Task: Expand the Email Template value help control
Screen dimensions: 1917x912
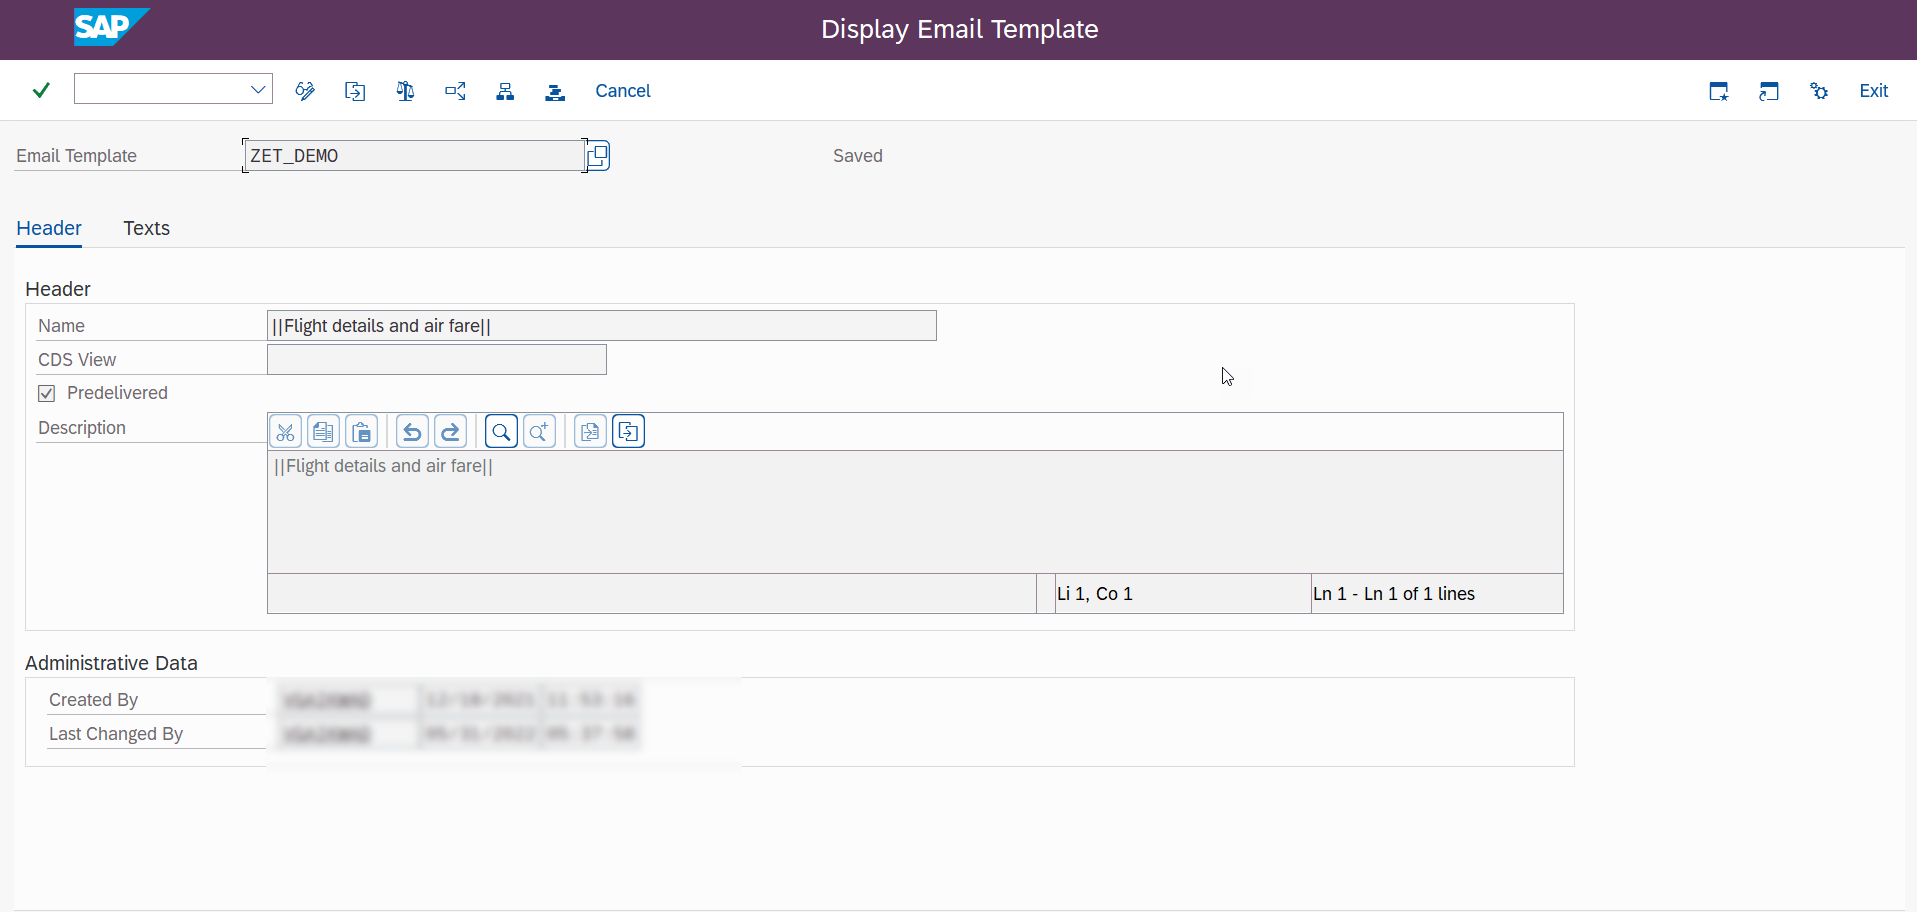Action: coord(597,155)
